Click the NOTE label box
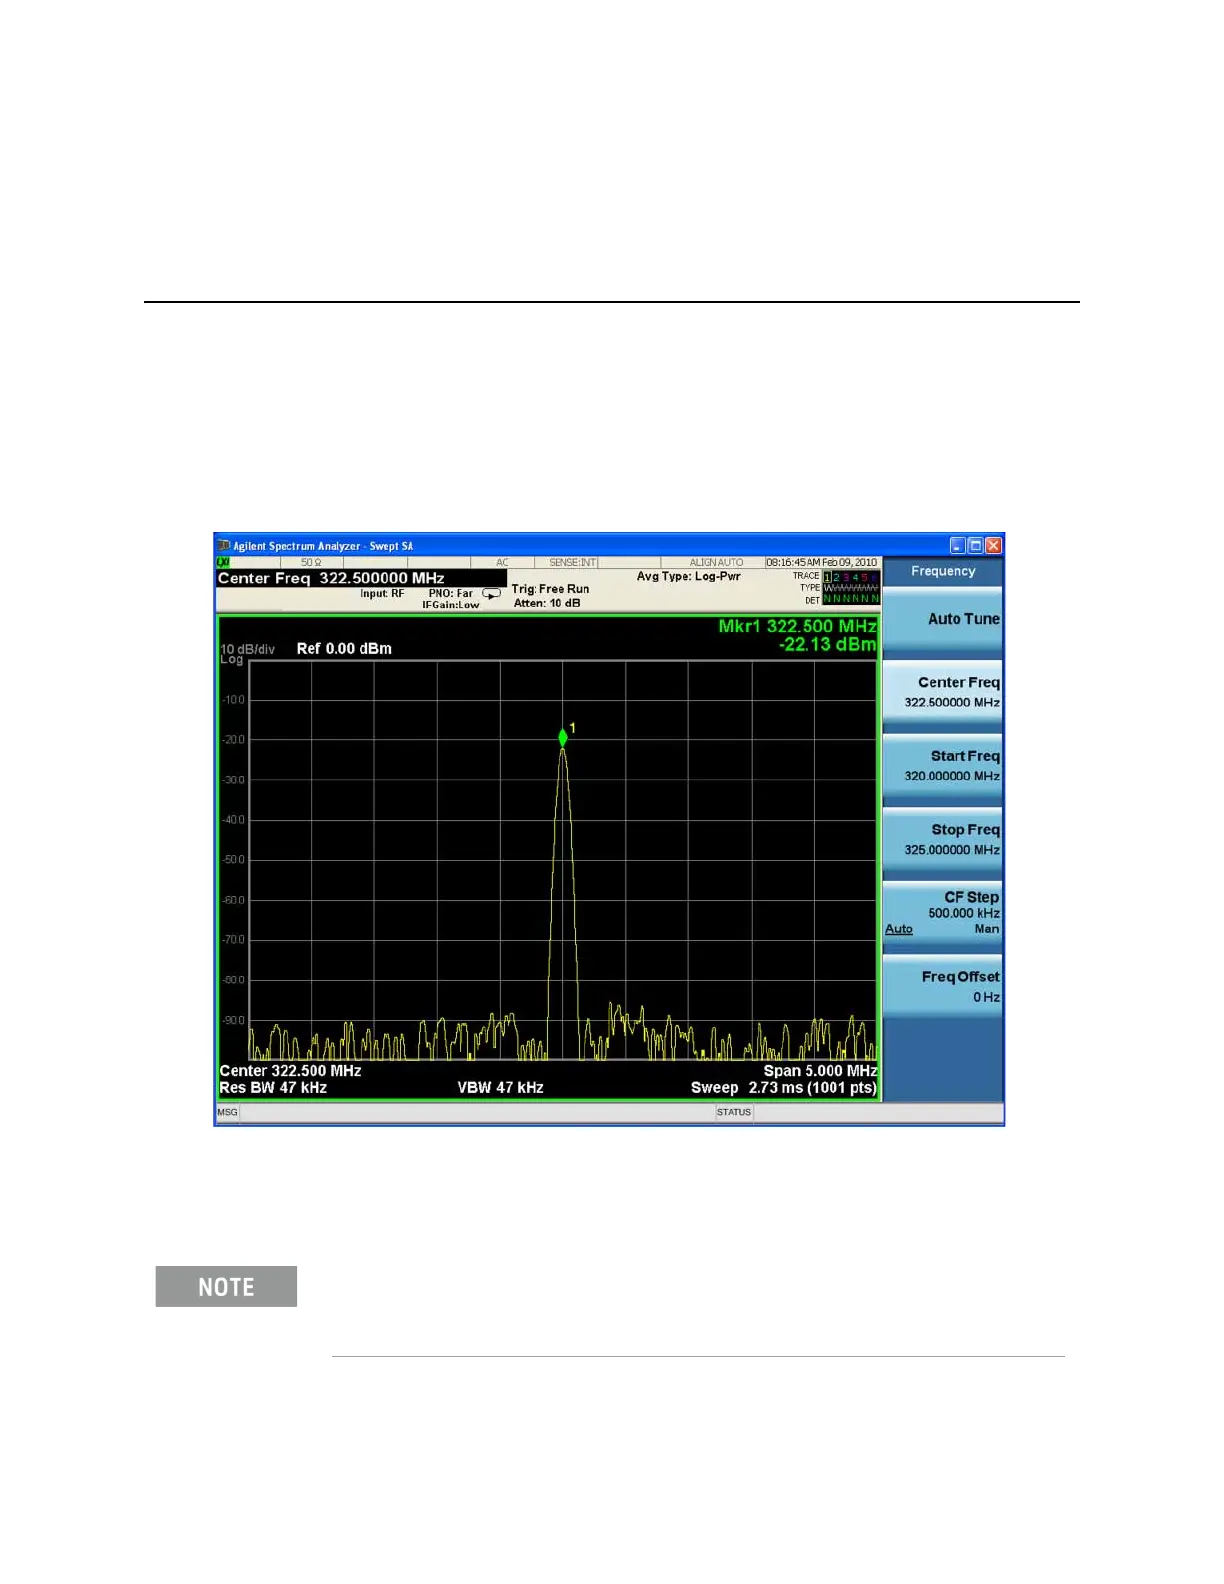Viewport: 1224px width, 1584px height. point(226,1287)
